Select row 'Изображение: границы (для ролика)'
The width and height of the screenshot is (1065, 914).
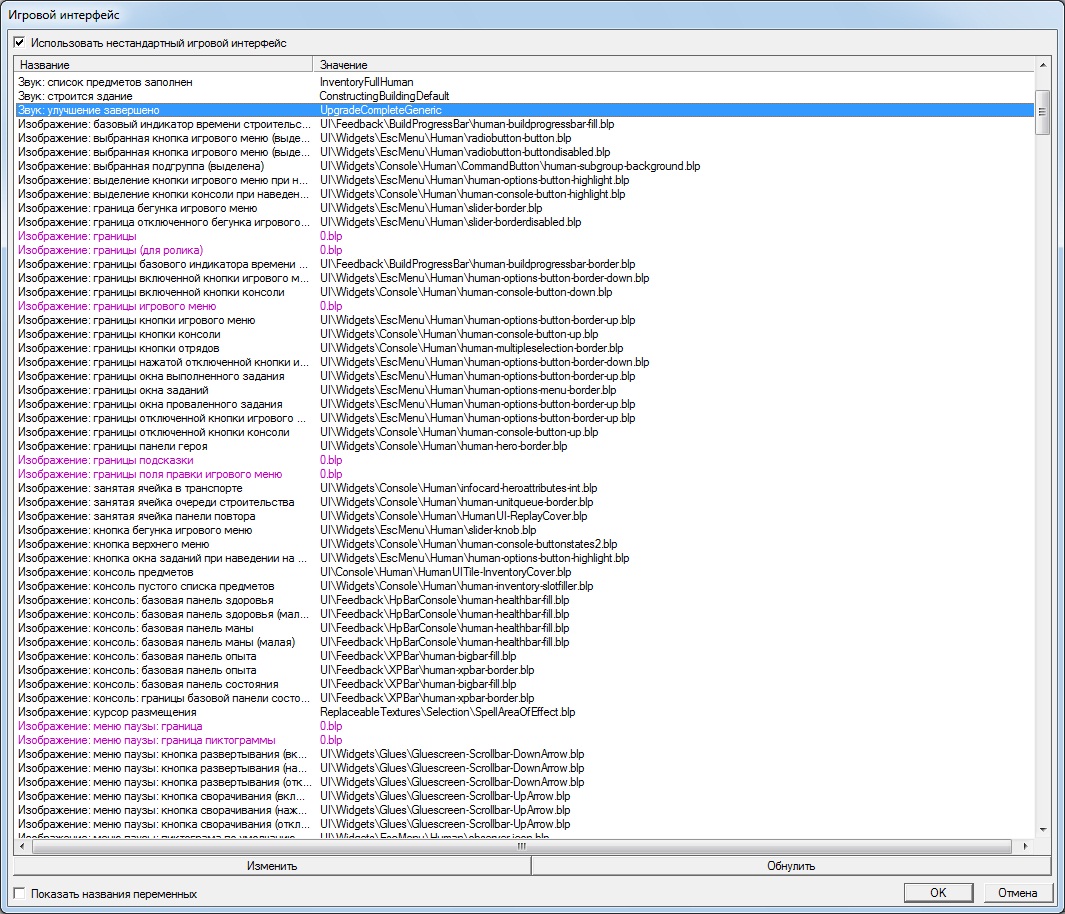point(524,250)
